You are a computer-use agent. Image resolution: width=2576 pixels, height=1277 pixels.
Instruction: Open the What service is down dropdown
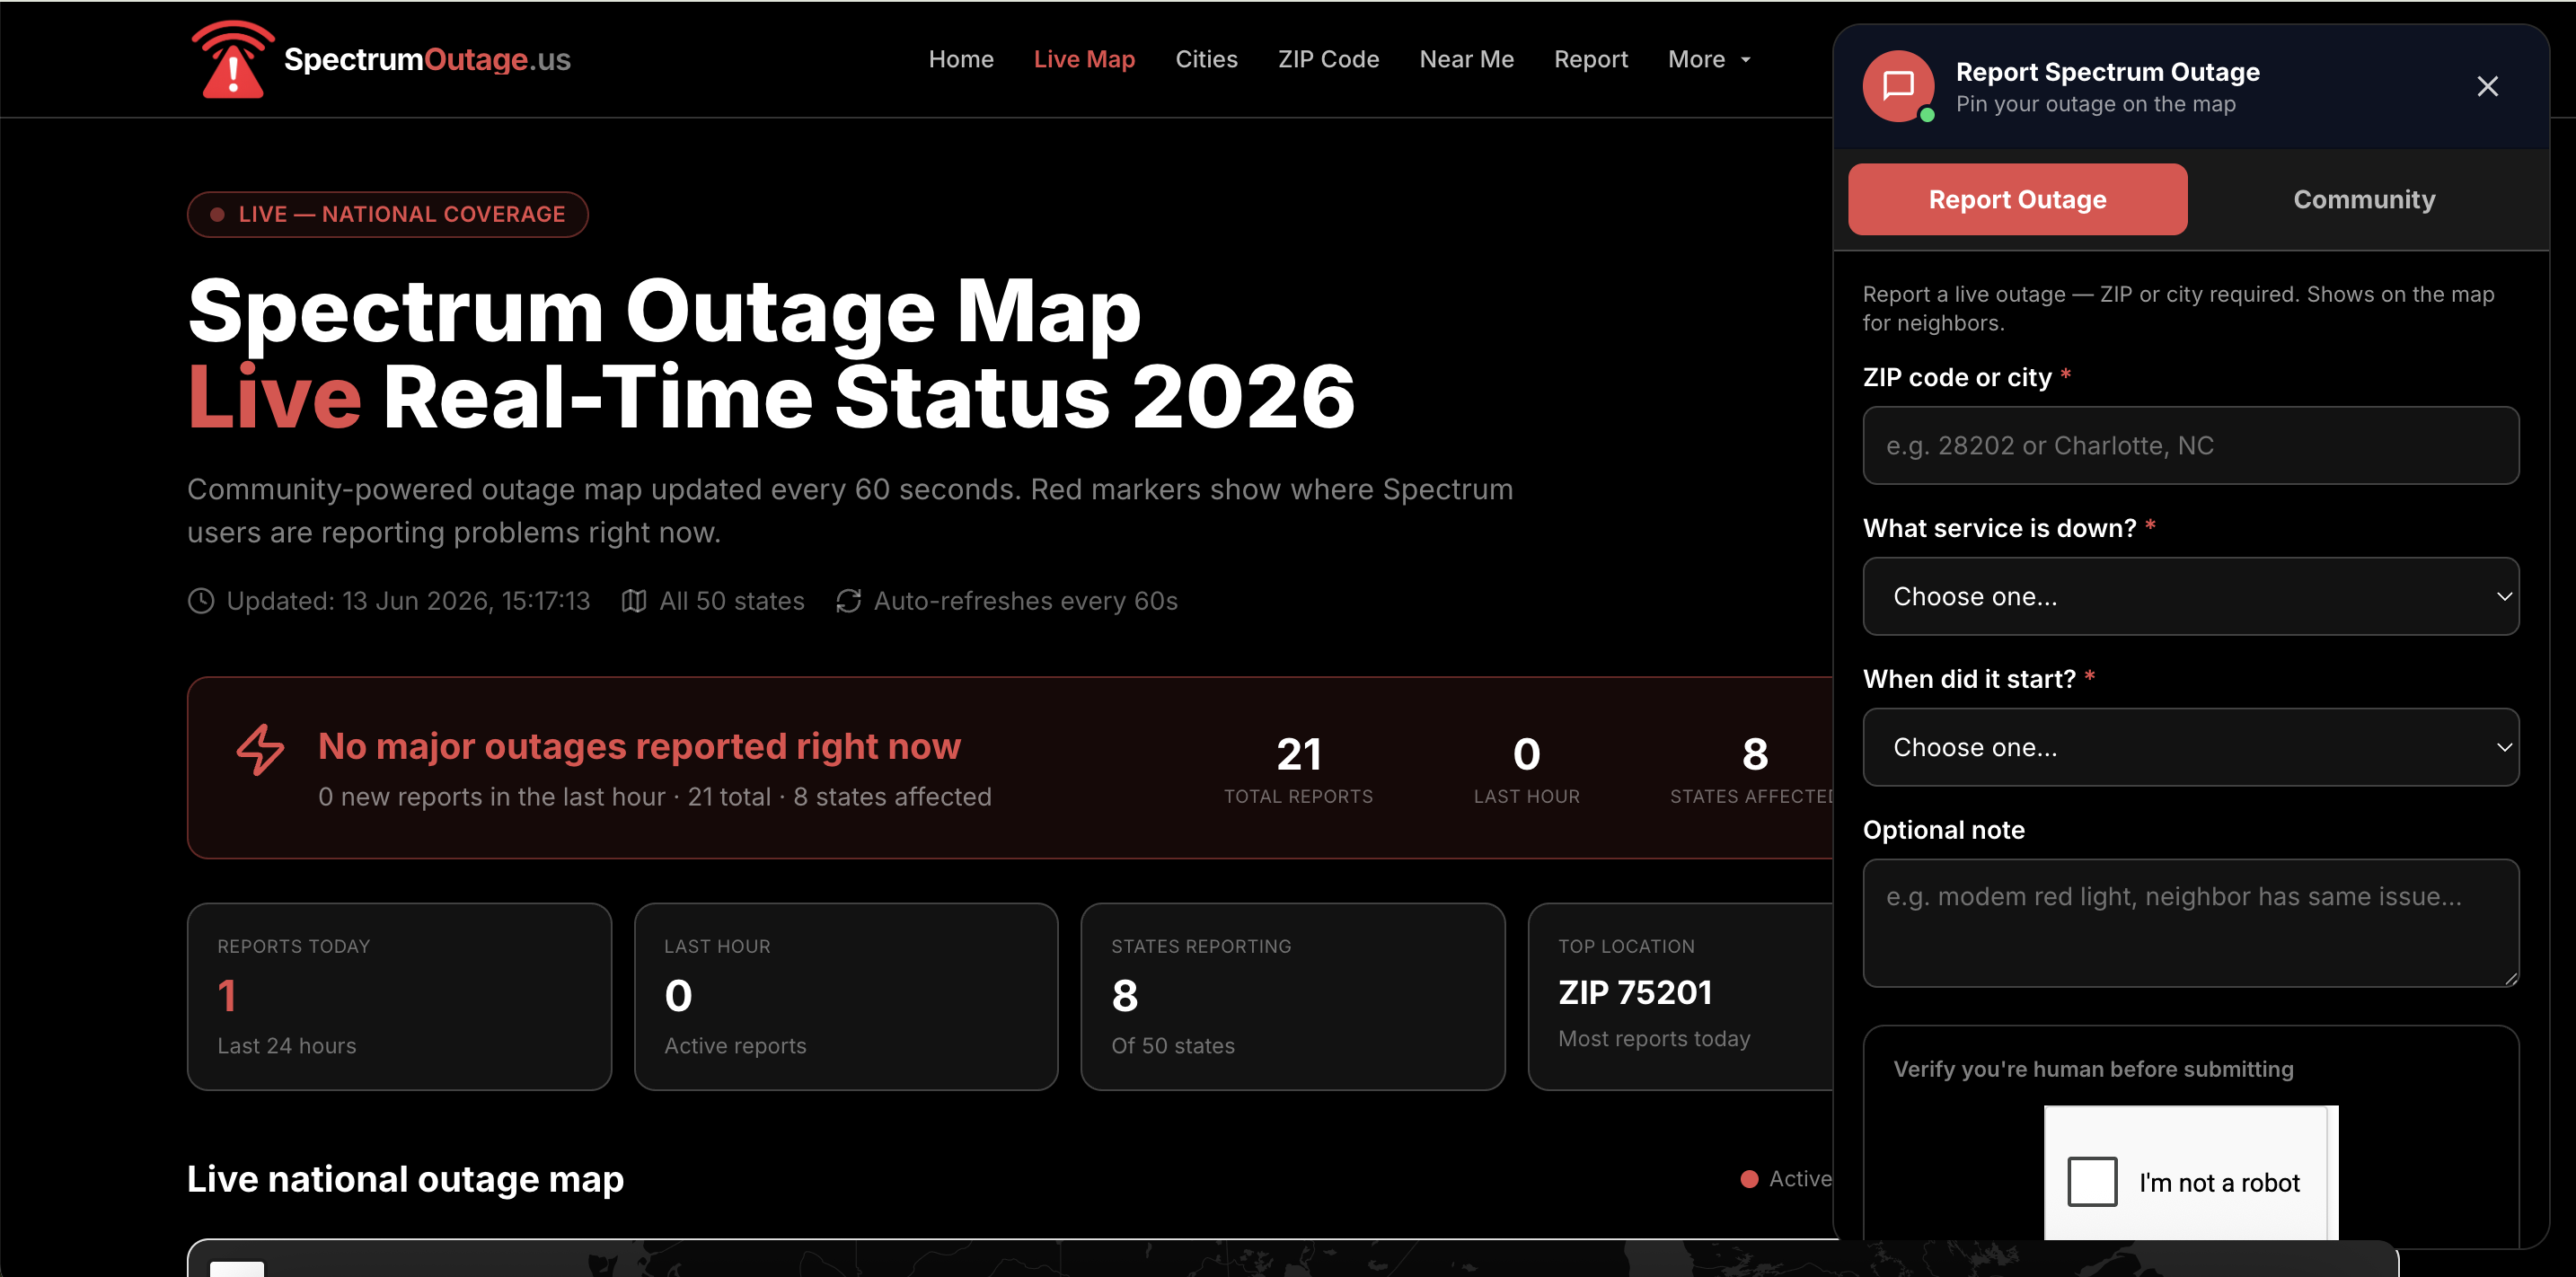pos(2190,596)
